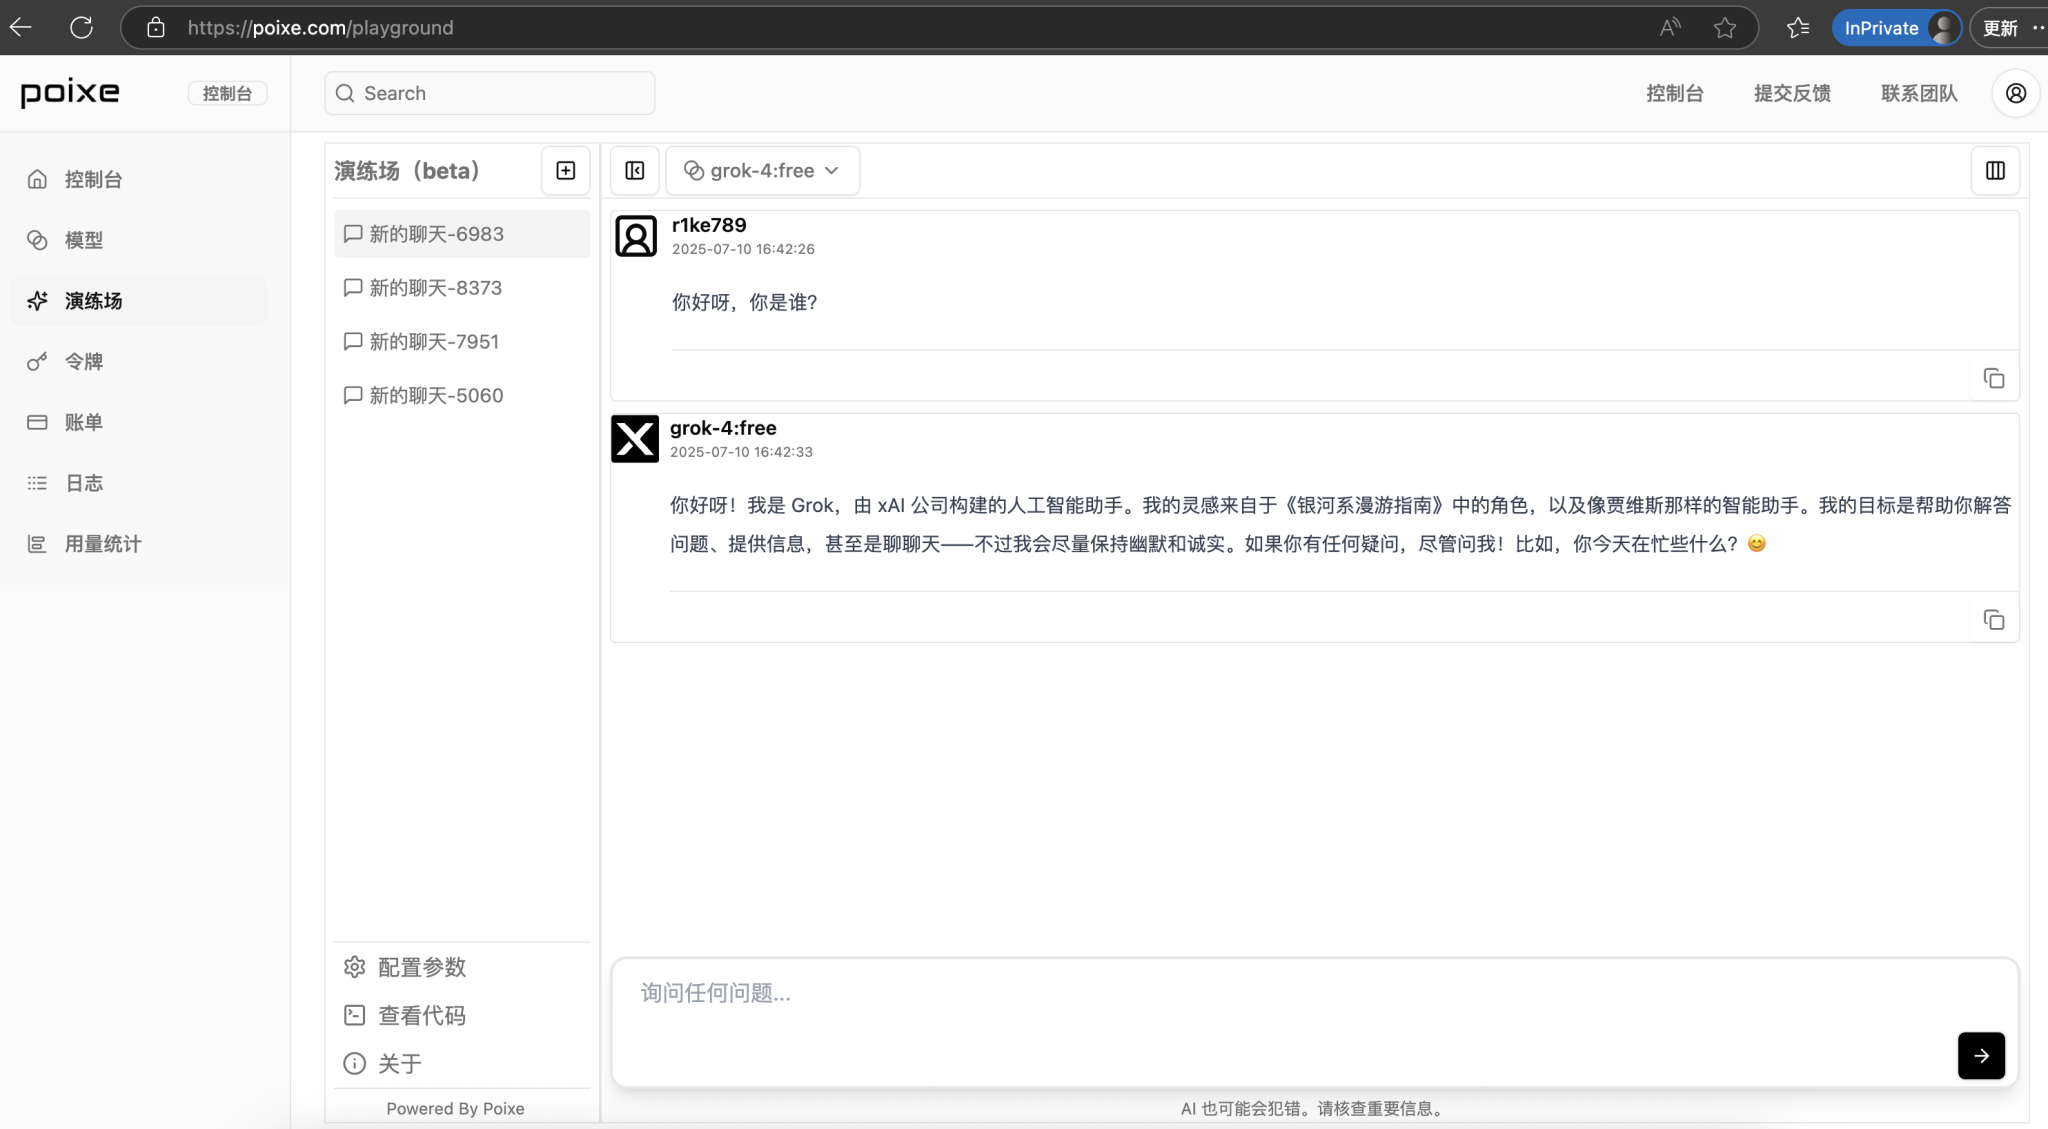Viewport: 2048px width, 1129px height.
Task: Open 提交反馈 feedback link
Action: [x=1792, y=93]
